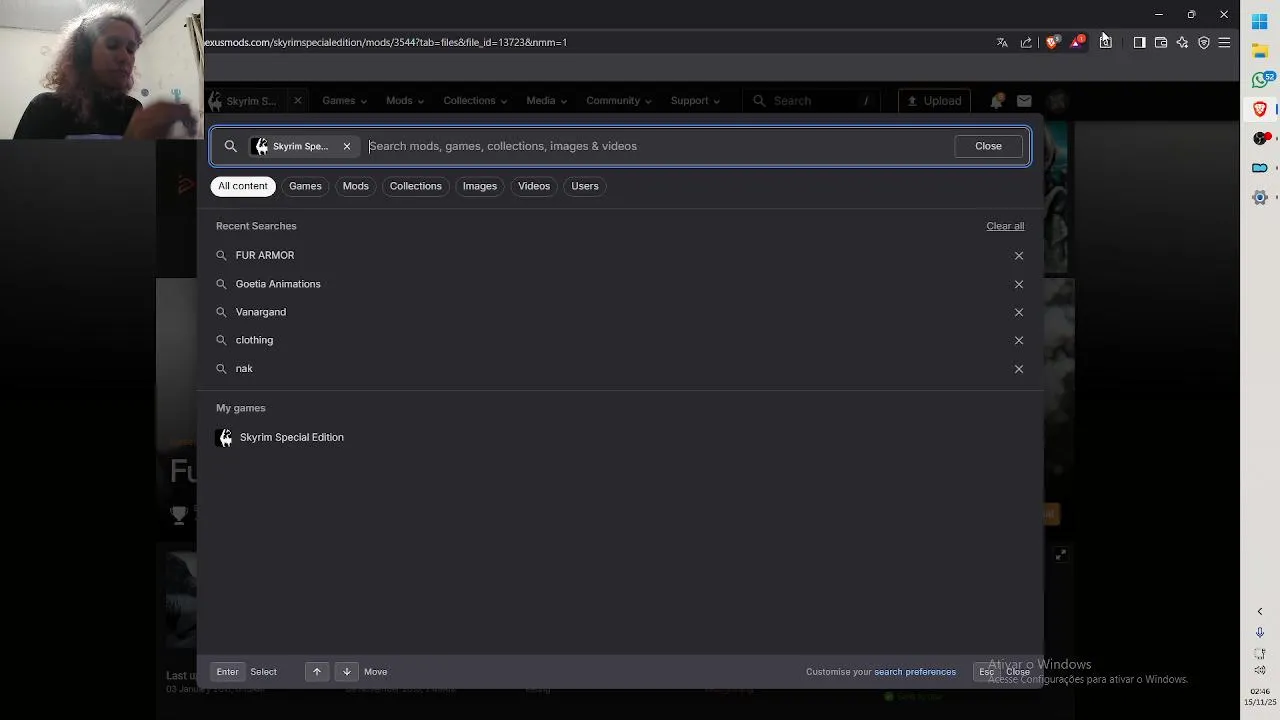Open recent search Goetia Animations
The width and height of the screenshot is (1280, 720).
(620, 284)
